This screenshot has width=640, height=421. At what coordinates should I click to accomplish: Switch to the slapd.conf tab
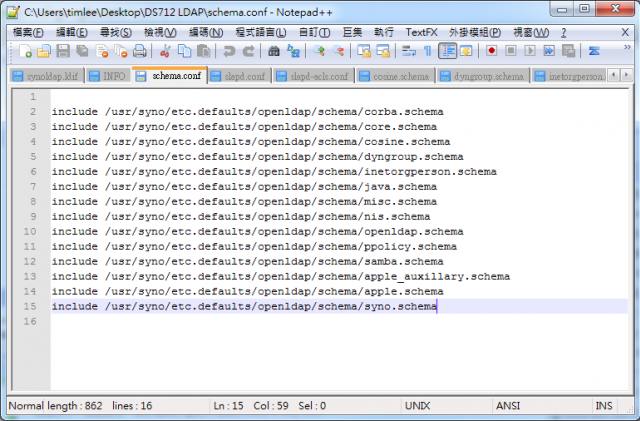pos(239,76)
